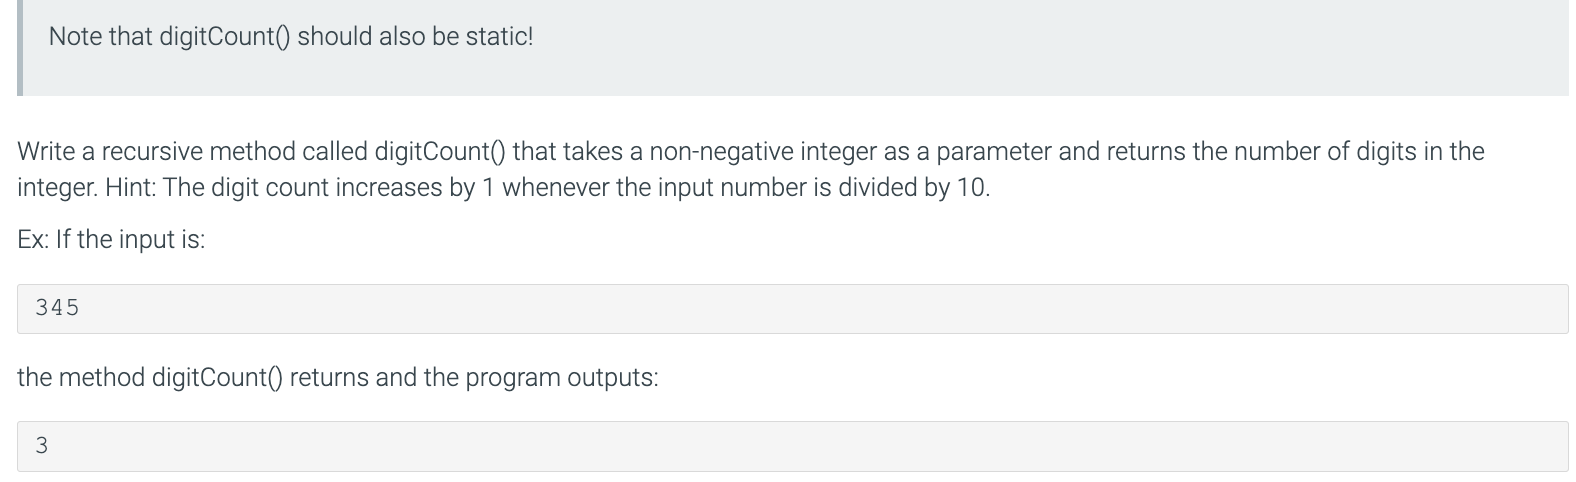Viewport: 1576px width, 482px height.
Task: Click the empty area of the output example box
Action: 800,446
